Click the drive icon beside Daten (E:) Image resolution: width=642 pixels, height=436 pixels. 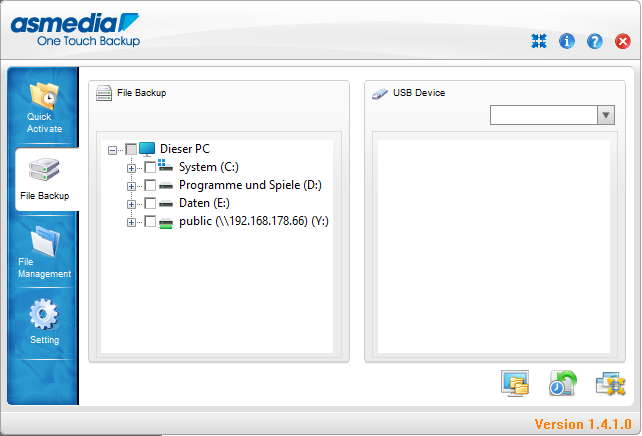point(165,204)
